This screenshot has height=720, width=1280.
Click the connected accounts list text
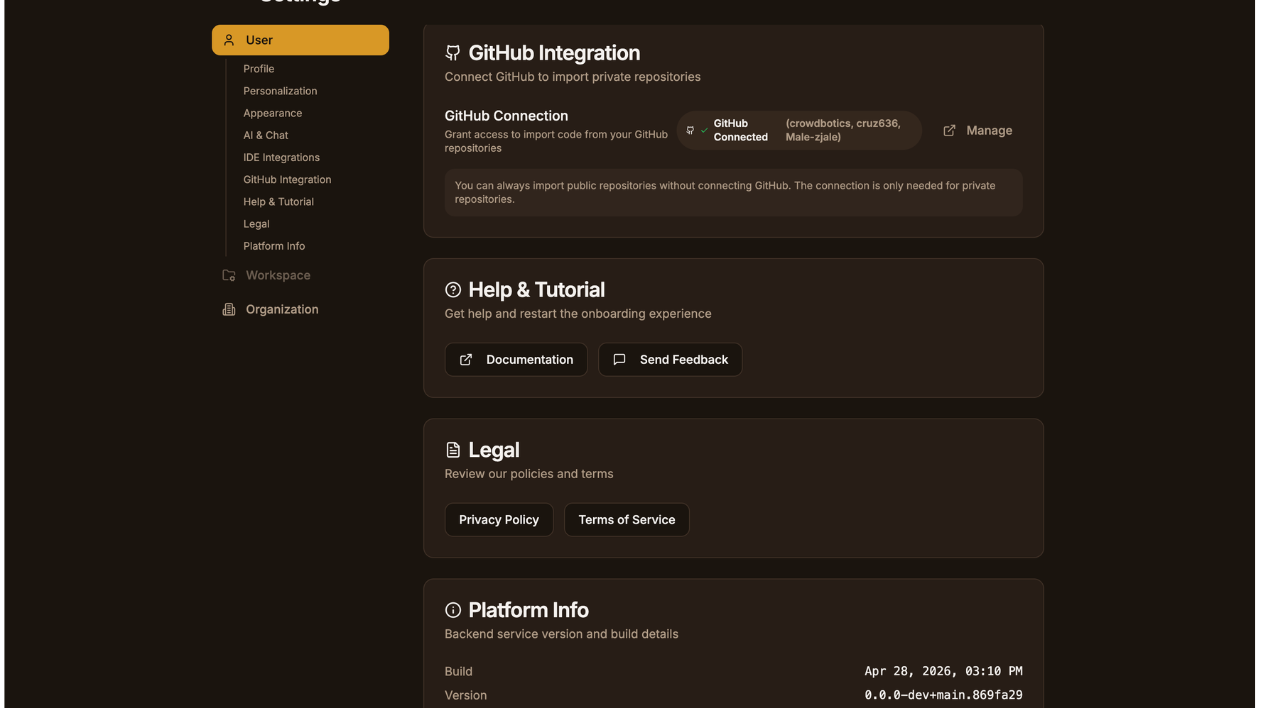[843, 130]
